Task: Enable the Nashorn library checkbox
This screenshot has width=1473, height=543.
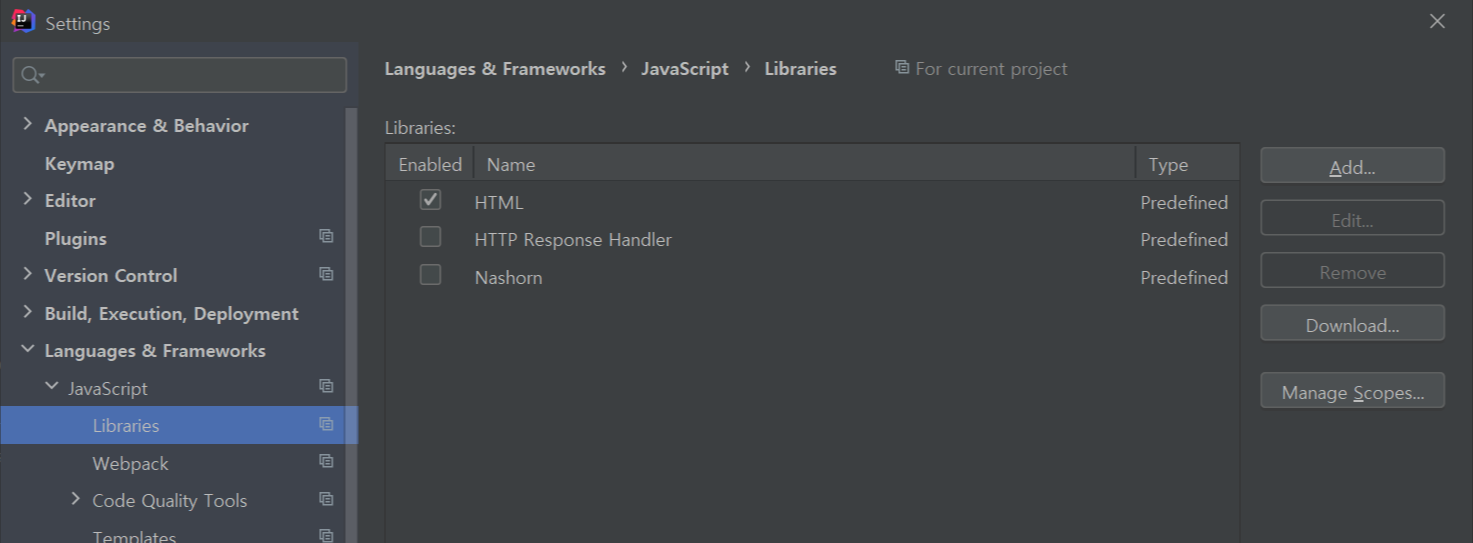Action: click(430, 274)
